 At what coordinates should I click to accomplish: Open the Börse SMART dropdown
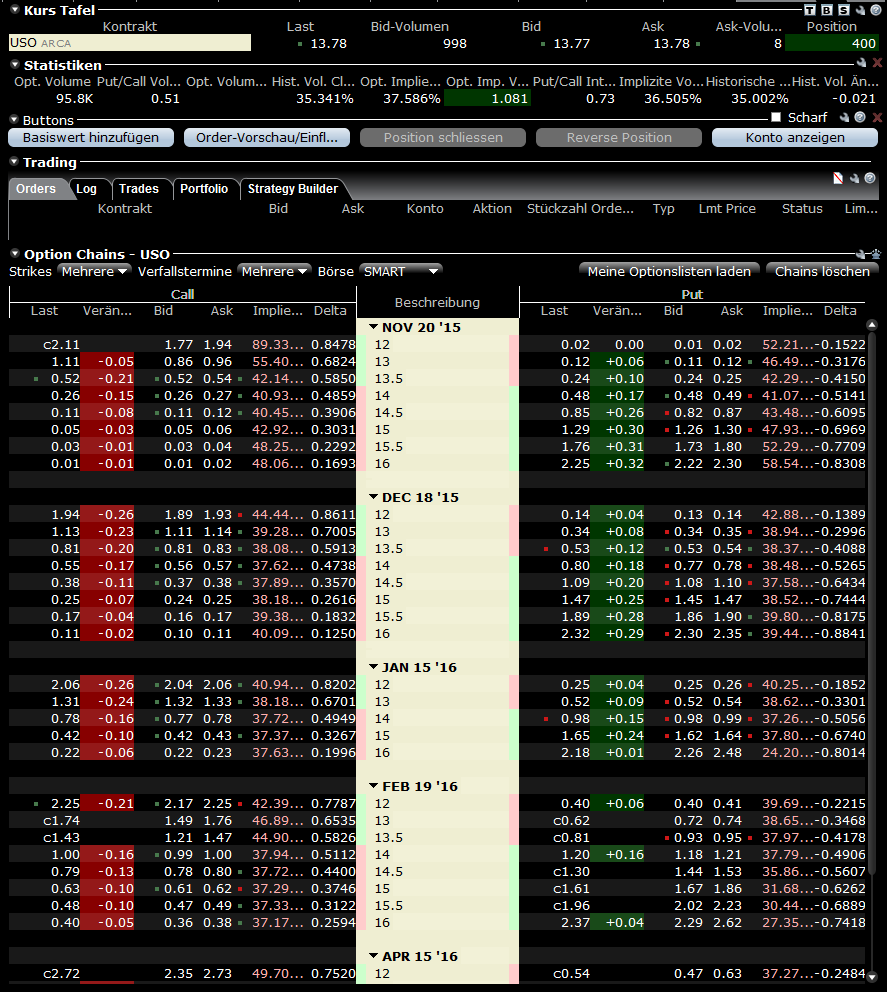400,271
